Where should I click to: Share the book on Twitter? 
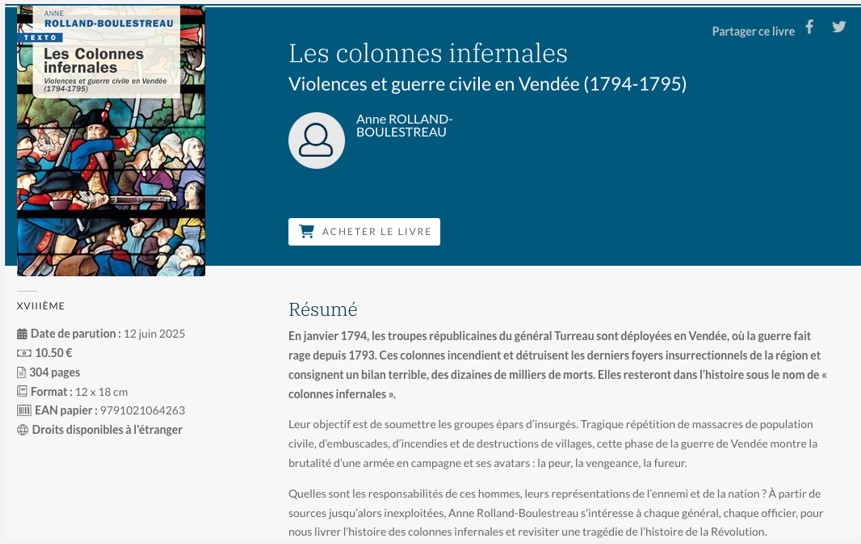tap(839, 27)
